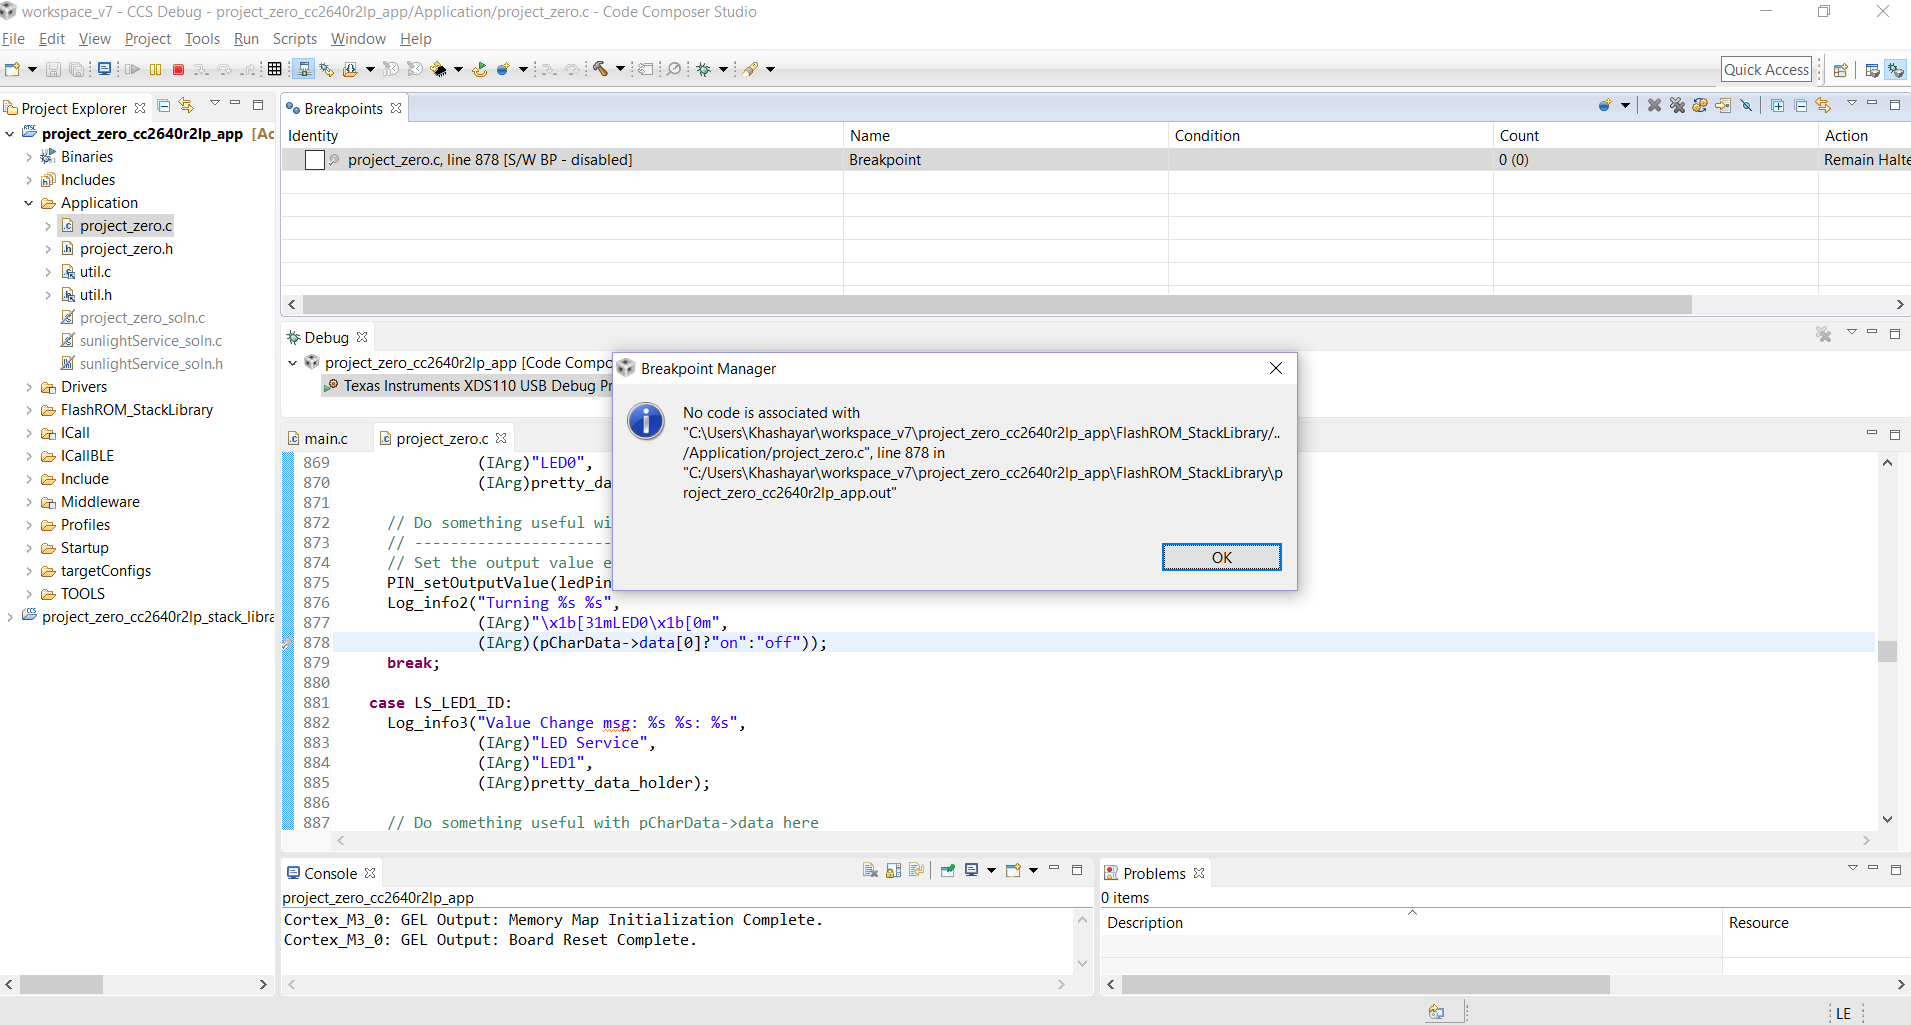Remove all breakpoints in the Breakpoints view

pyautogui.click(x=1678, y=105)
